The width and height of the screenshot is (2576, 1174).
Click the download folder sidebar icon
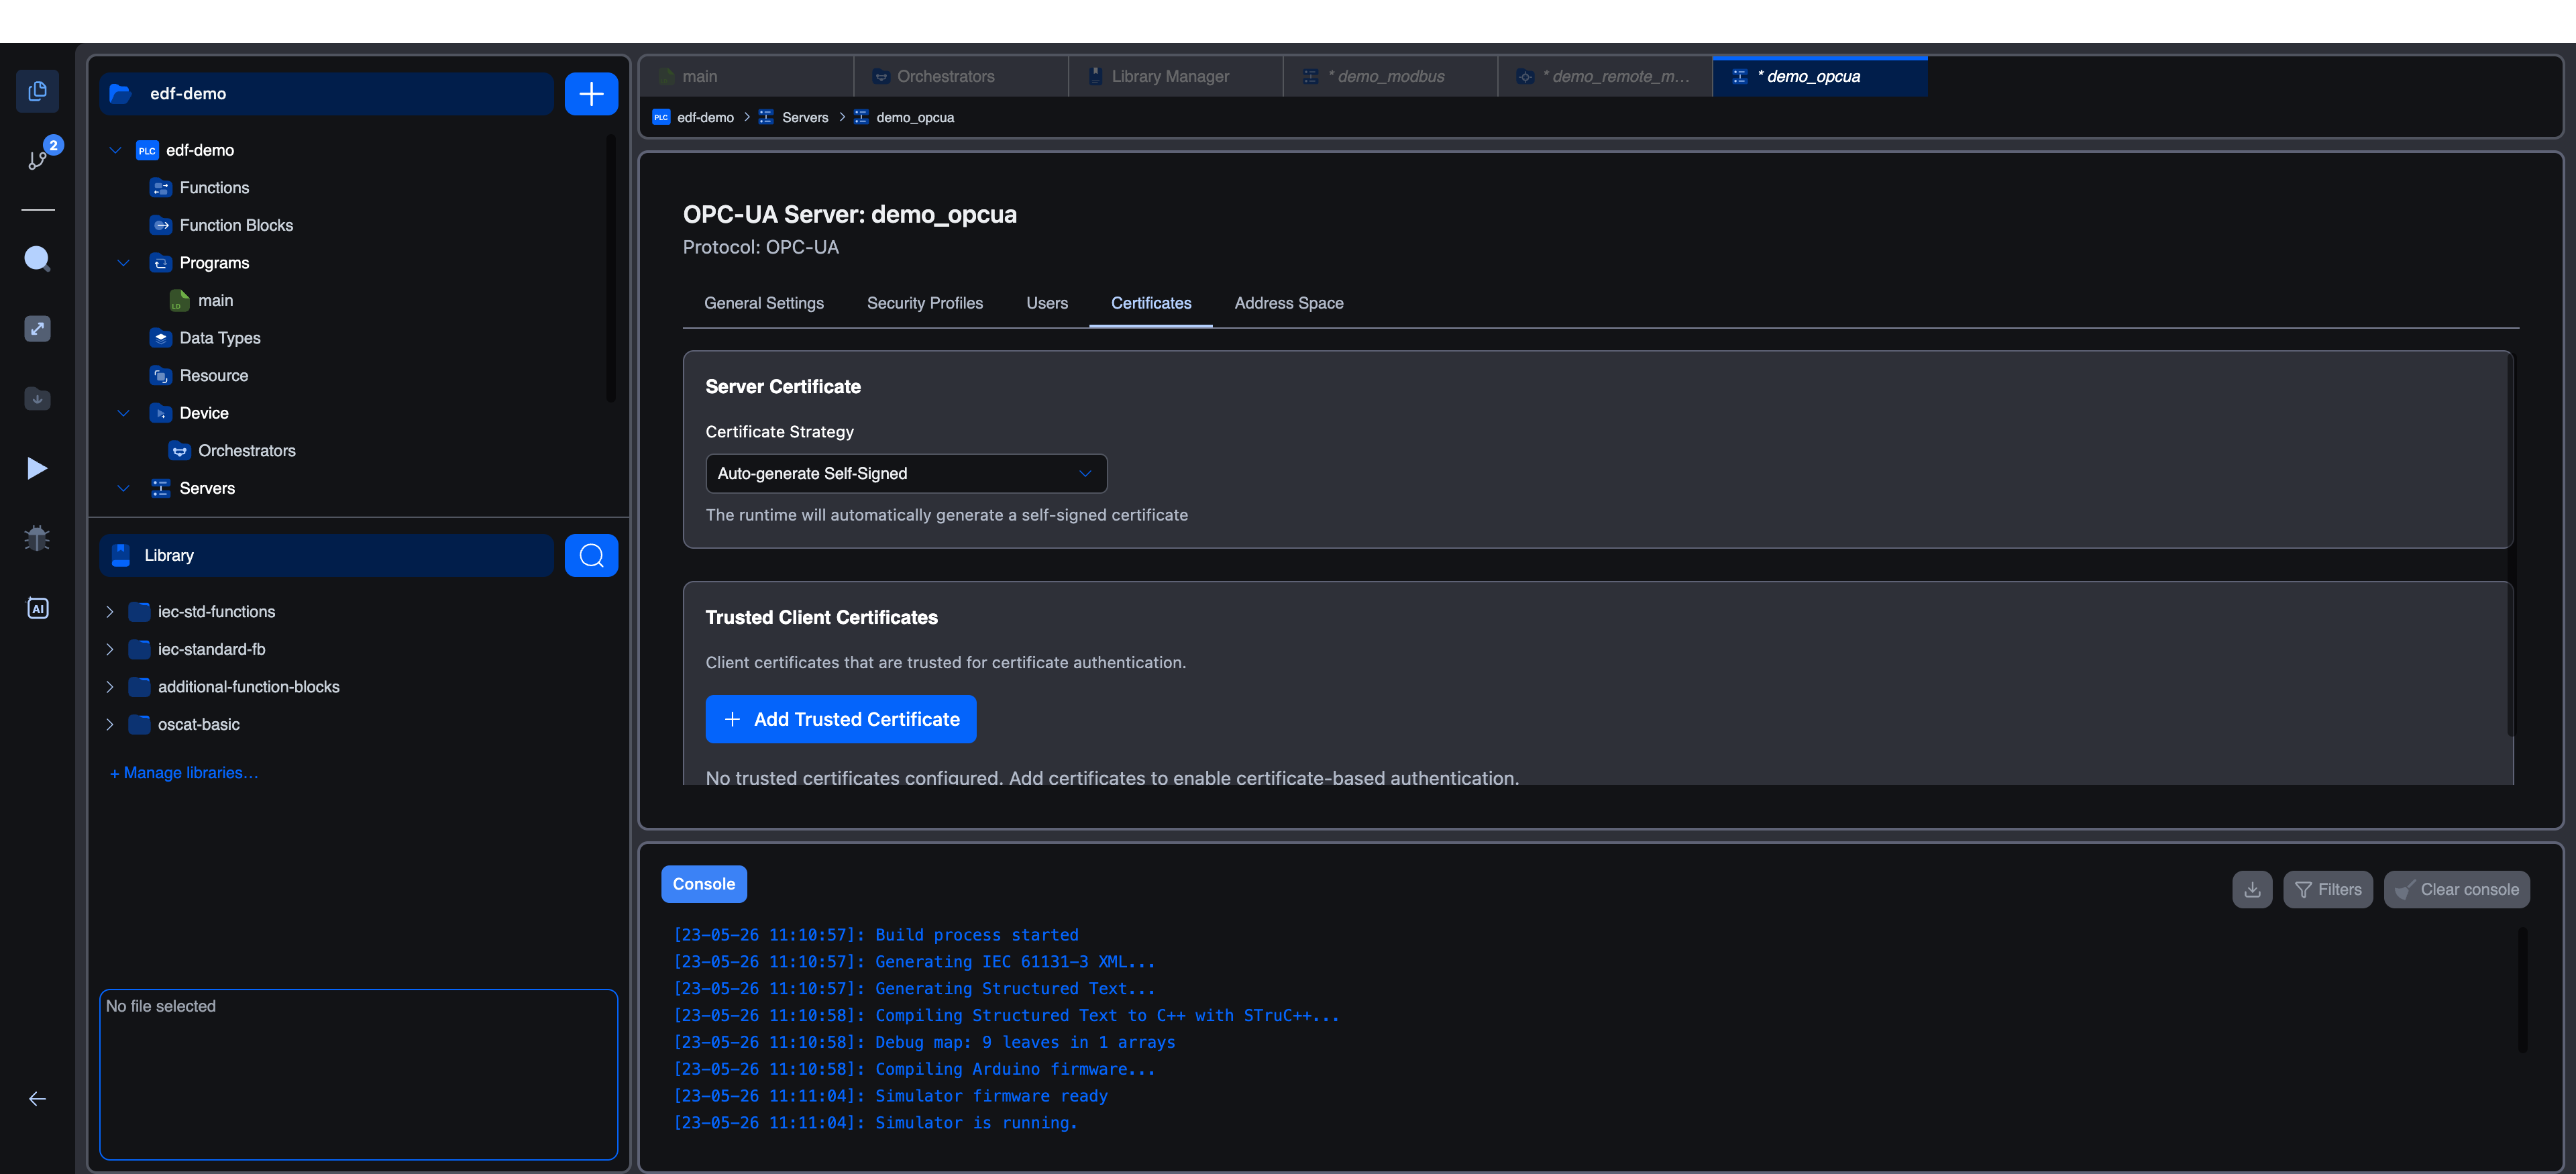point(37,398)
